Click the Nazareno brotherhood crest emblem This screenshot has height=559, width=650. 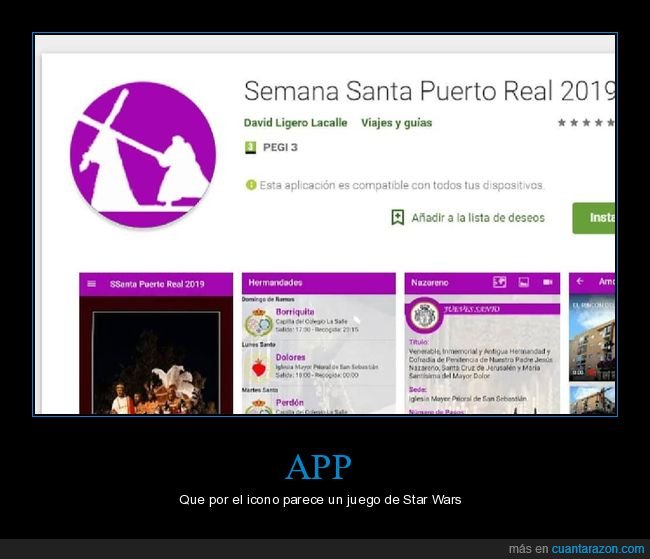pos(424,315)
